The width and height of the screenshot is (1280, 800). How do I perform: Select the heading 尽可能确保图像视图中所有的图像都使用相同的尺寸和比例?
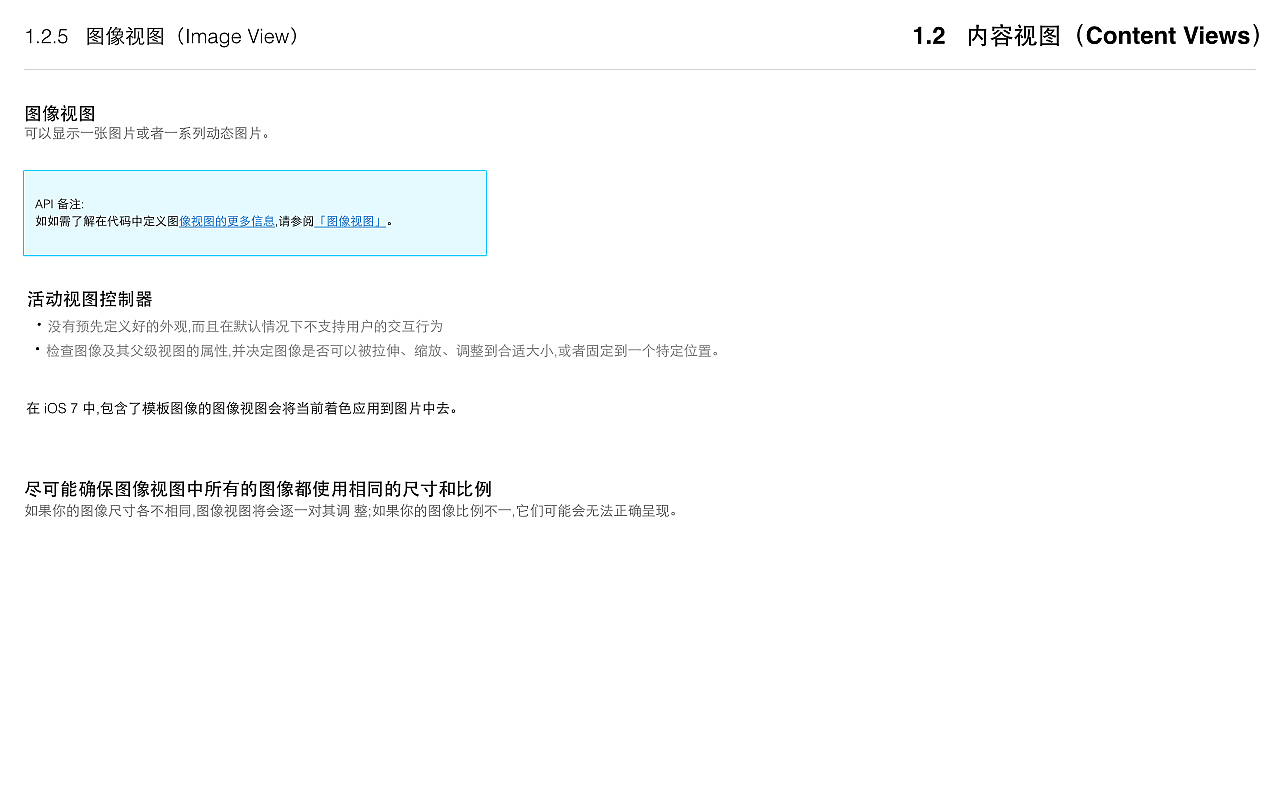tap(258, 489)
